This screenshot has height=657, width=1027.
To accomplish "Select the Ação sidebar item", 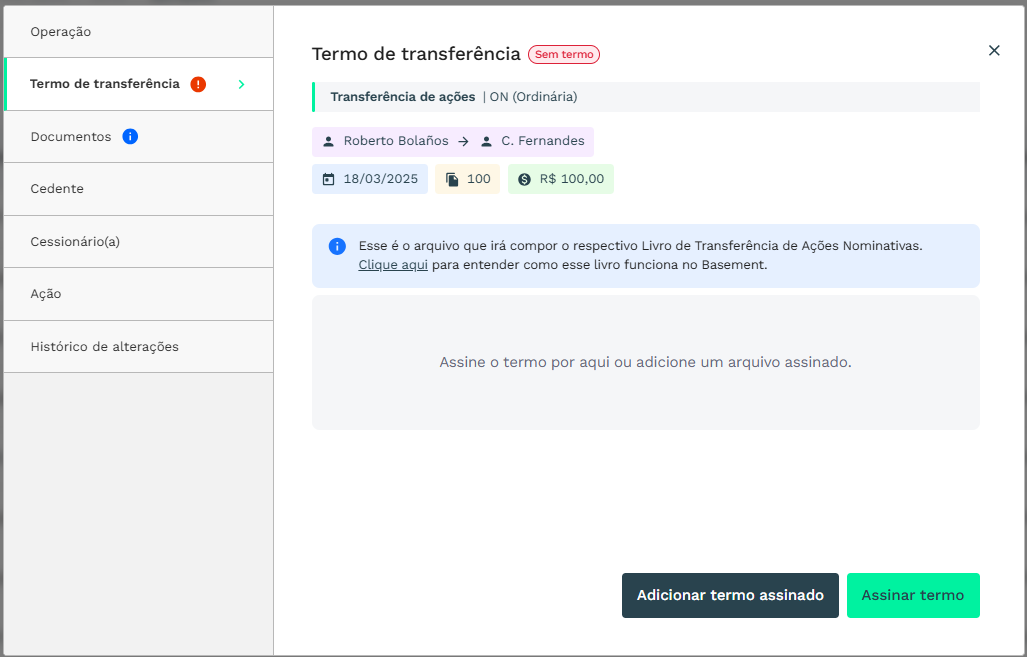I will coord(46,294).
